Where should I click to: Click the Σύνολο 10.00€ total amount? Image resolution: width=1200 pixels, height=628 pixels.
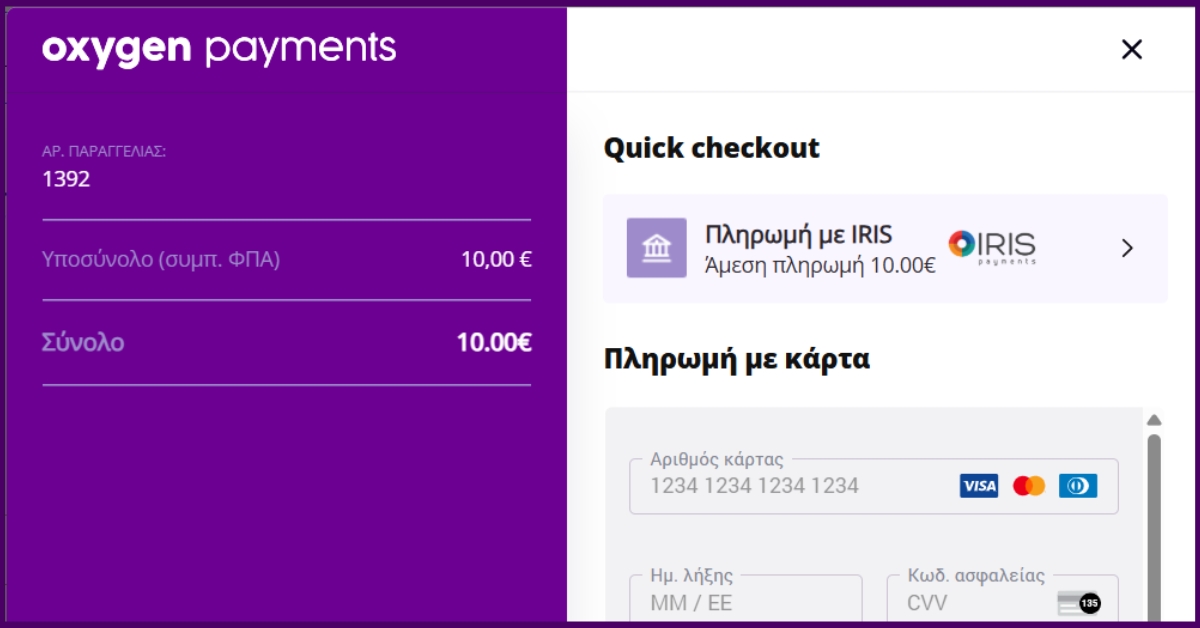tap(494, 343)
